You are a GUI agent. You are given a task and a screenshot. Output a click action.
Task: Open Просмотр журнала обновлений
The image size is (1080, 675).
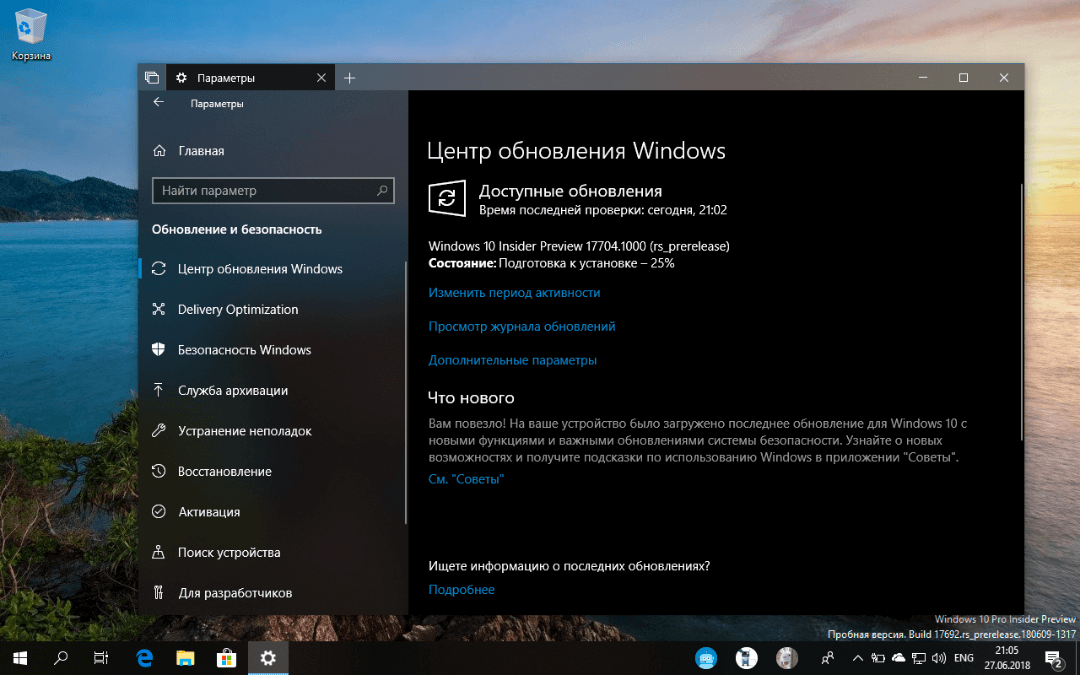point(521,326)
